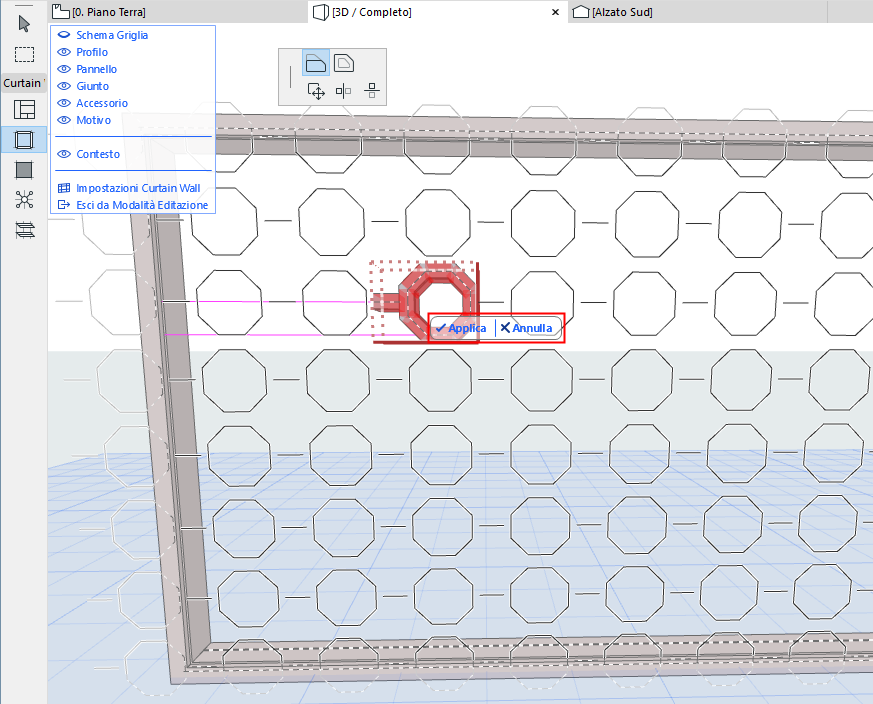Select the highlighted Frame tool
The height and width of the screenshot is (704, 873).
click(x=22, y=139)
